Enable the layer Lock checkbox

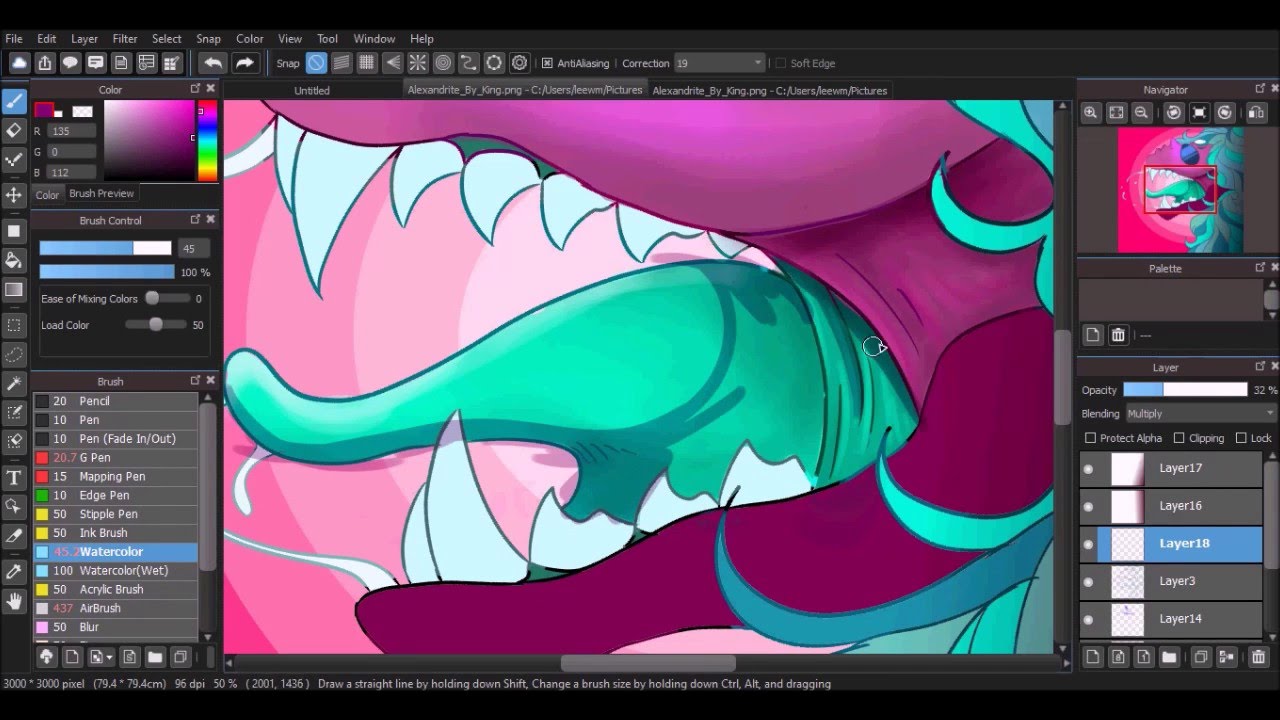1241,438
